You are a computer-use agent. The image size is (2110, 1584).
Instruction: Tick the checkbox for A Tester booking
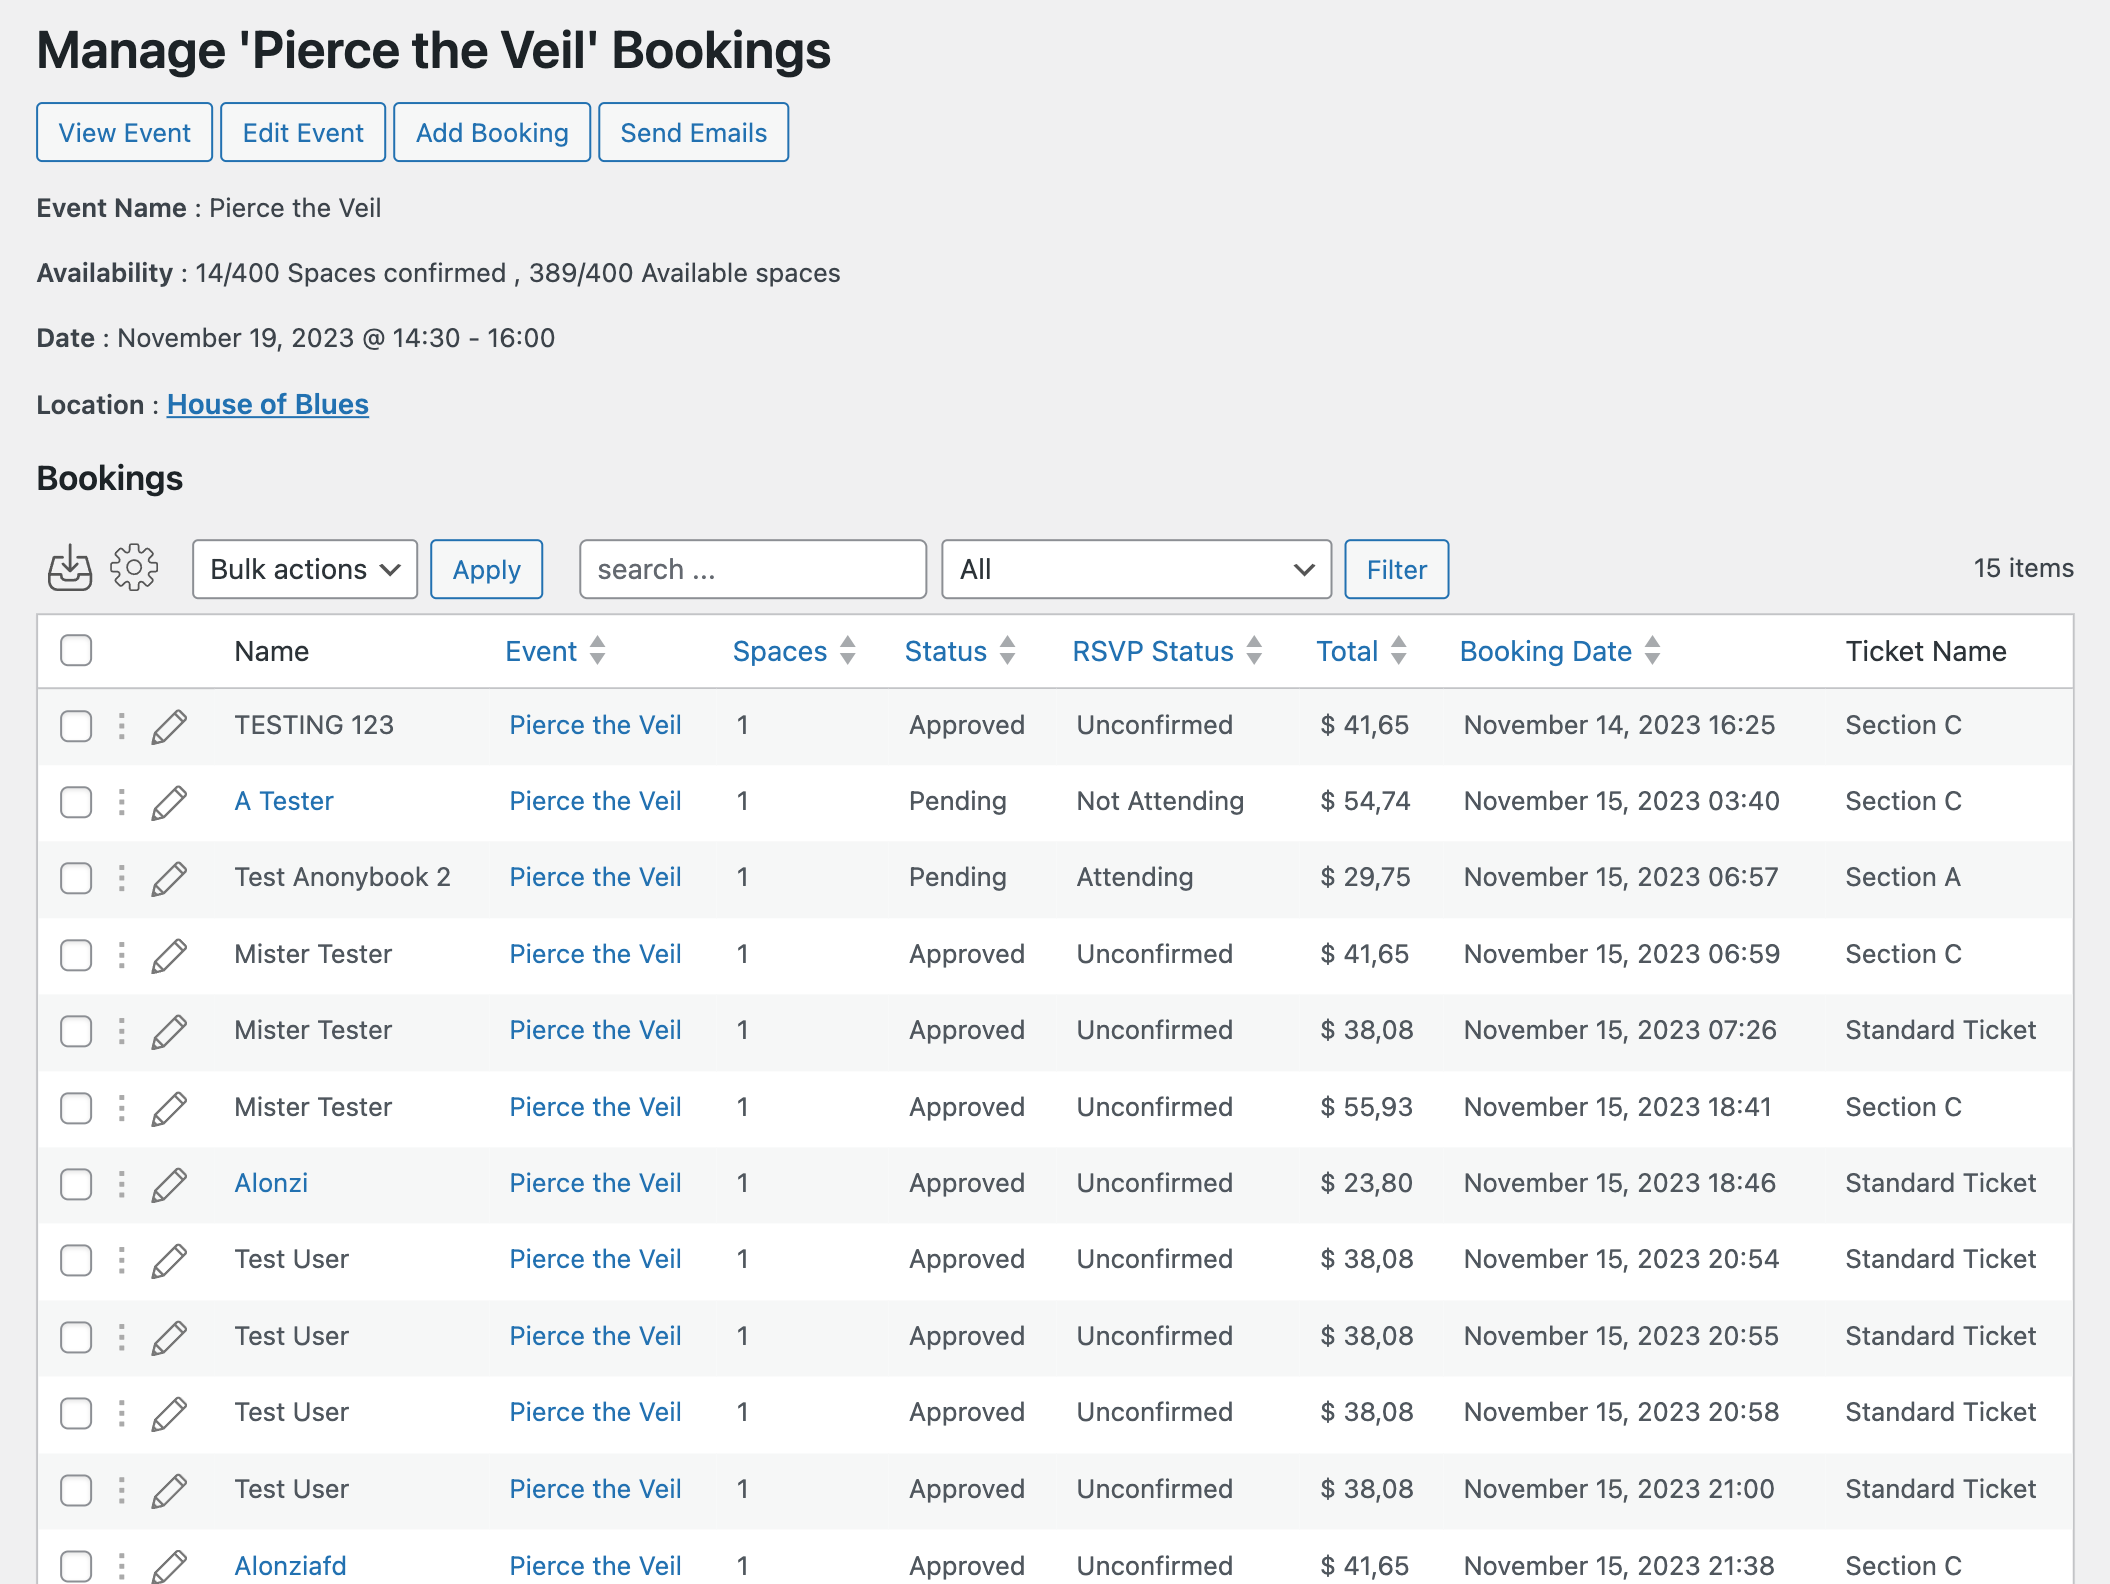click(x=76, y=802)
